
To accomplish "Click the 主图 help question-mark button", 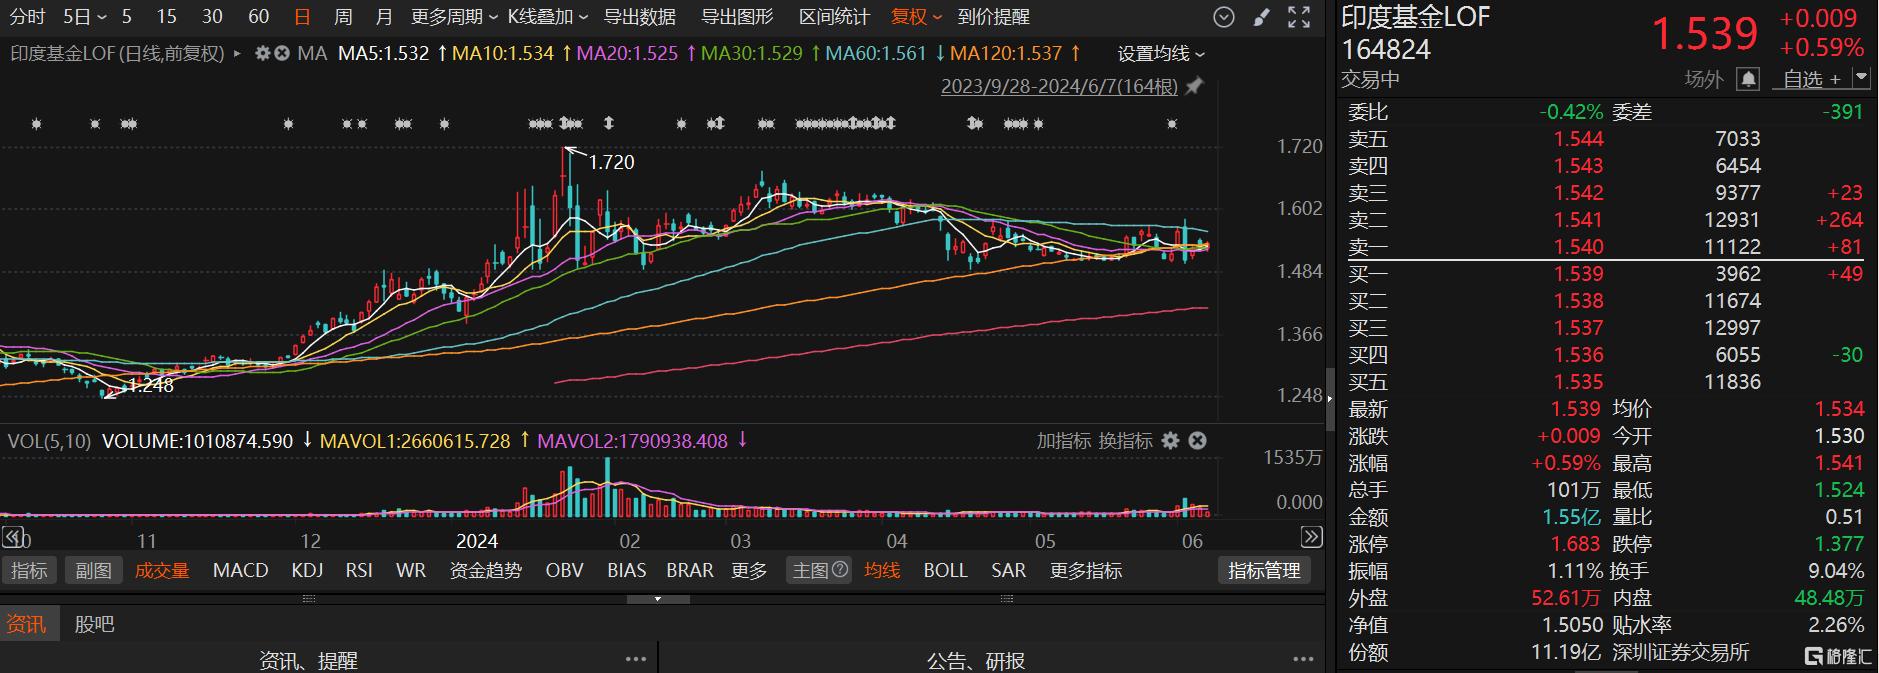I will pyautogui.click(x=840, y=570).
